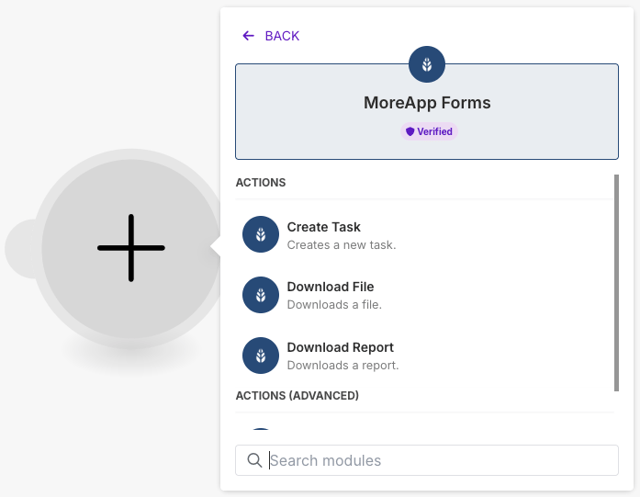This screenshot has height=497, width=640.
Task: Select the MoreApp Forms title heading
Action: (427, 103)
